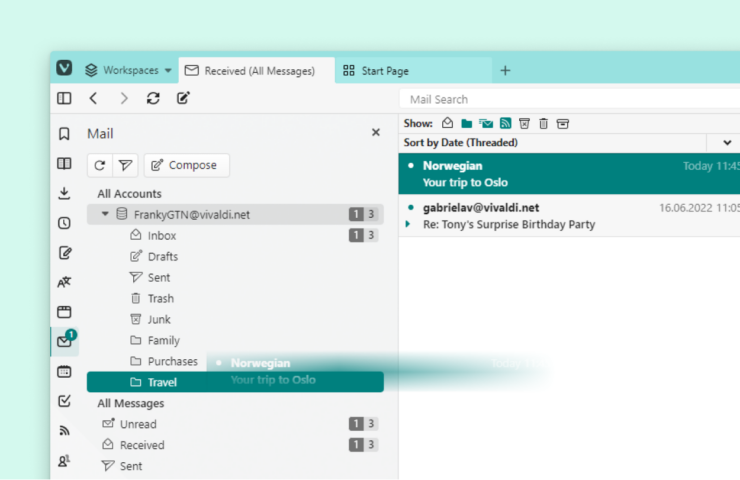
Task: Select Unread under All Messages
Action: coord(235,424)
